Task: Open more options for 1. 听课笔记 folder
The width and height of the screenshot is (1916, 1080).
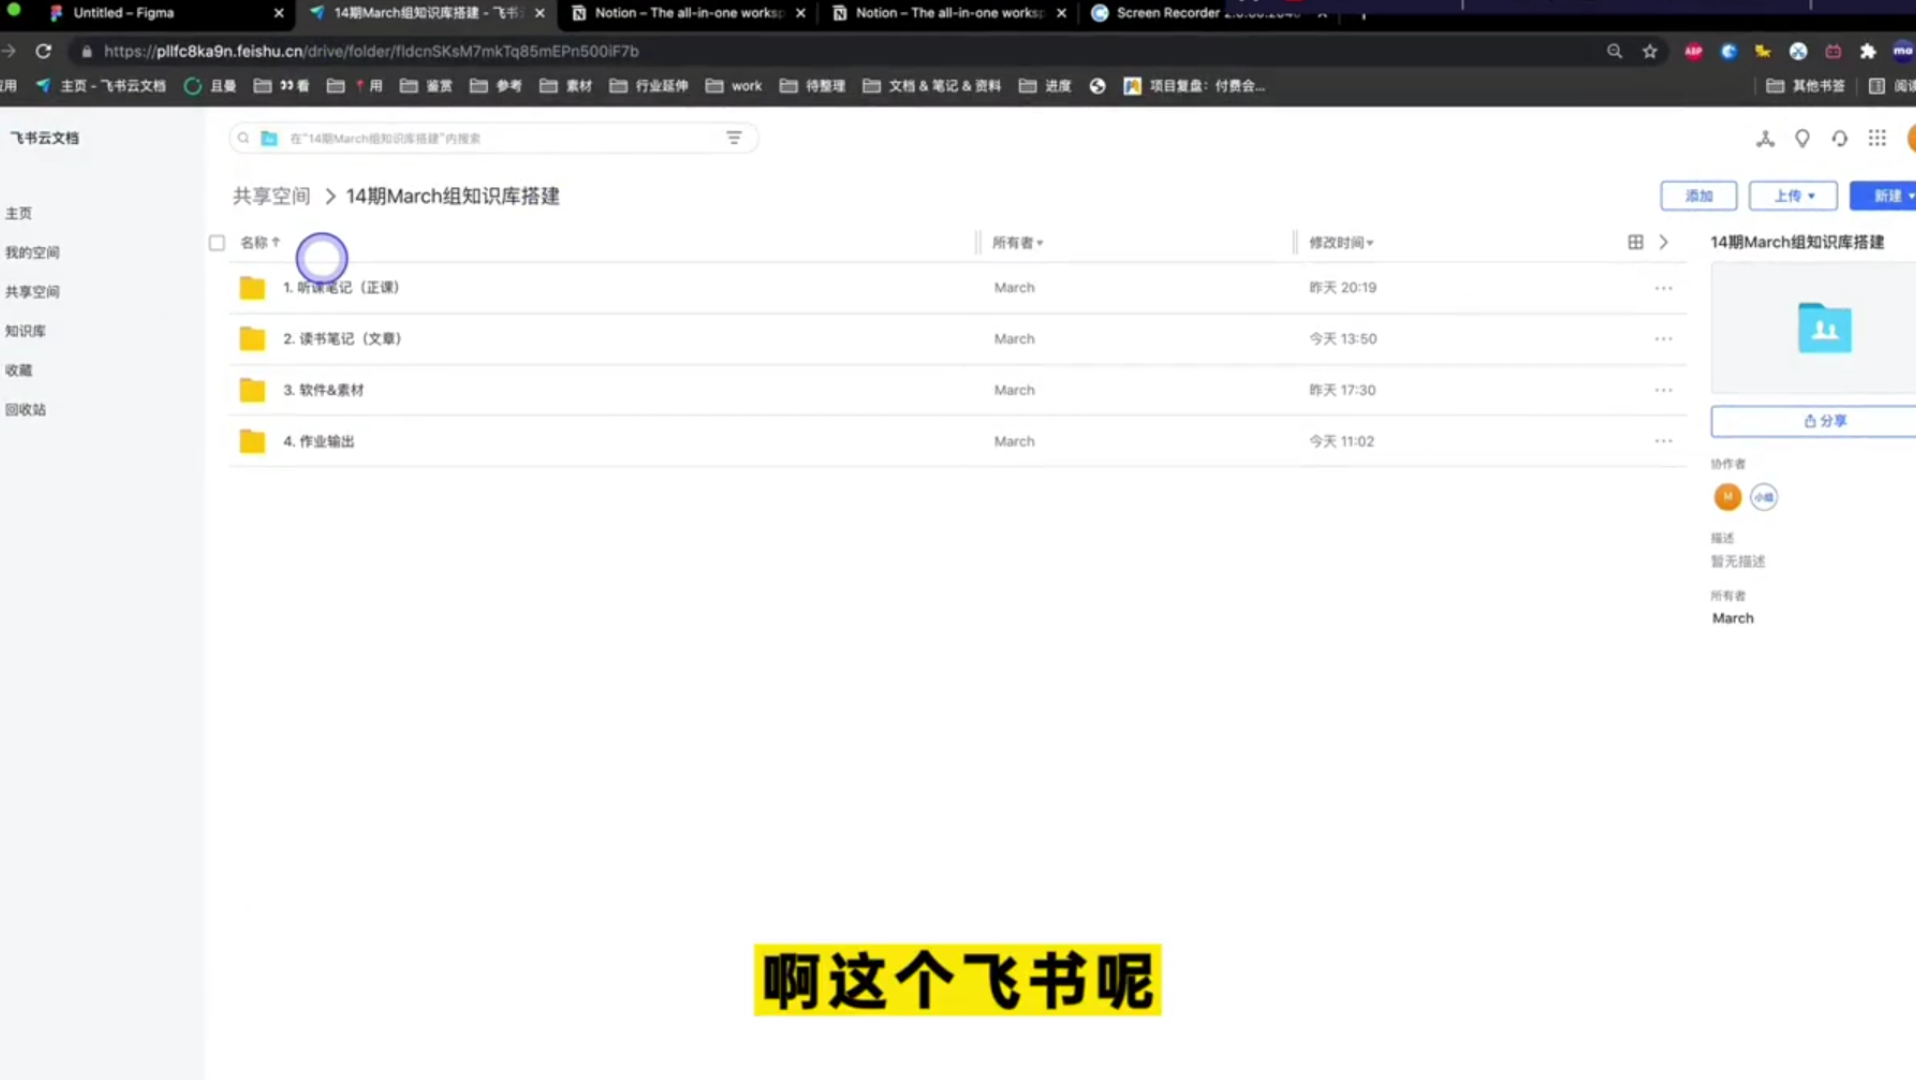Action: point(1663,288)
